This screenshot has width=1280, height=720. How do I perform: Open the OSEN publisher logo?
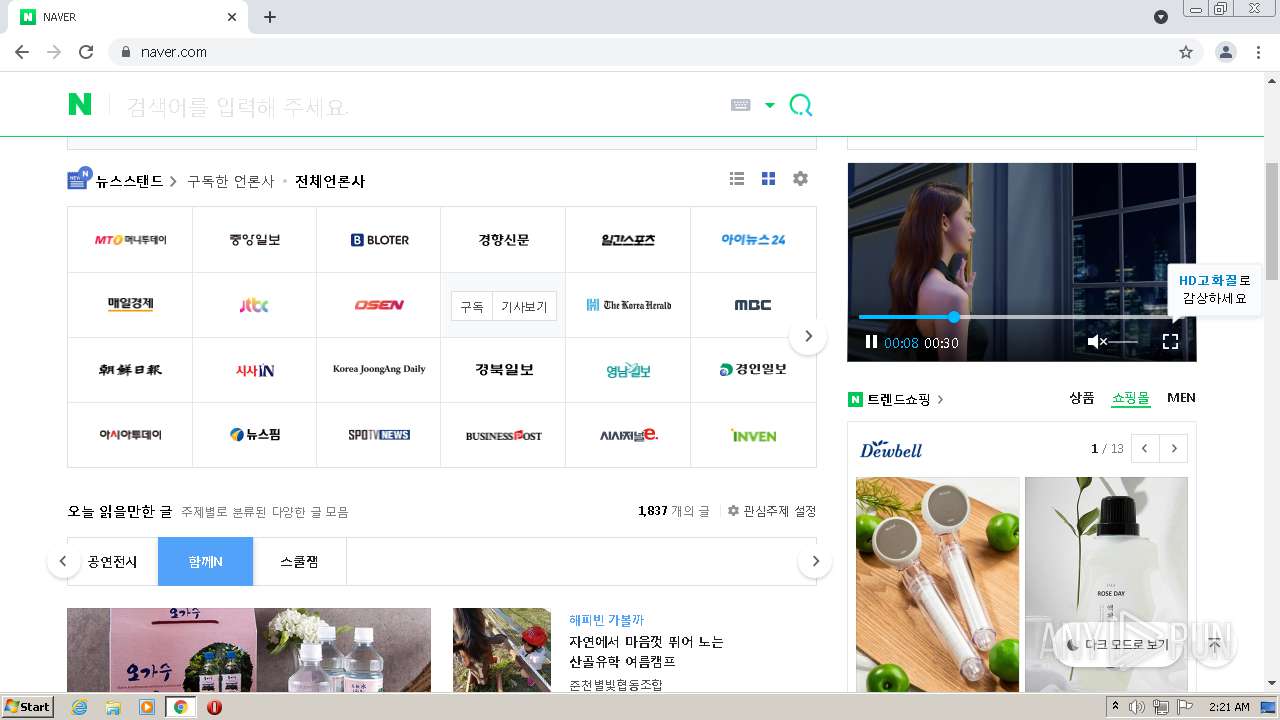(379, 305)
